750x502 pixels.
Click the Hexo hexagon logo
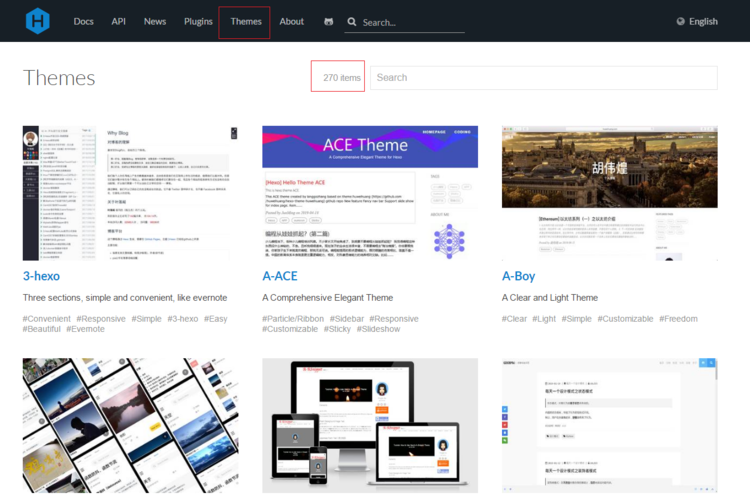pyautogui.click(x=37, y=21)
